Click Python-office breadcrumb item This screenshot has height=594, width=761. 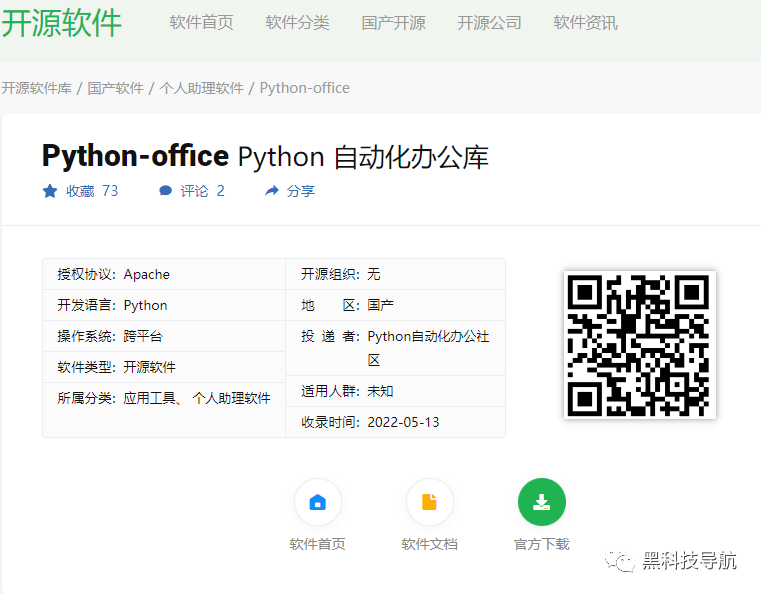304,88
